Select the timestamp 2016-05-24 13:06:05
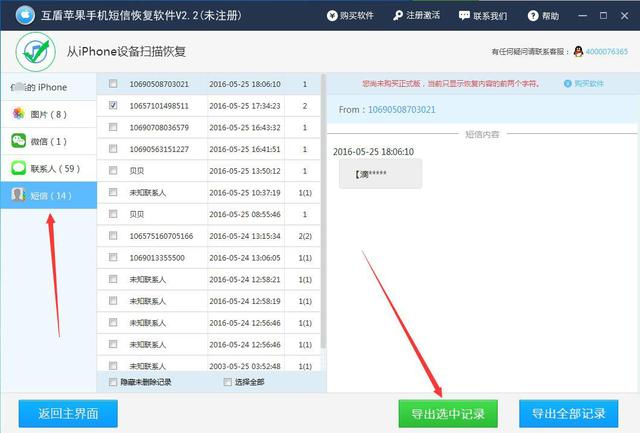The width and height of the screenshot is (640, 433). click(245, 258)
